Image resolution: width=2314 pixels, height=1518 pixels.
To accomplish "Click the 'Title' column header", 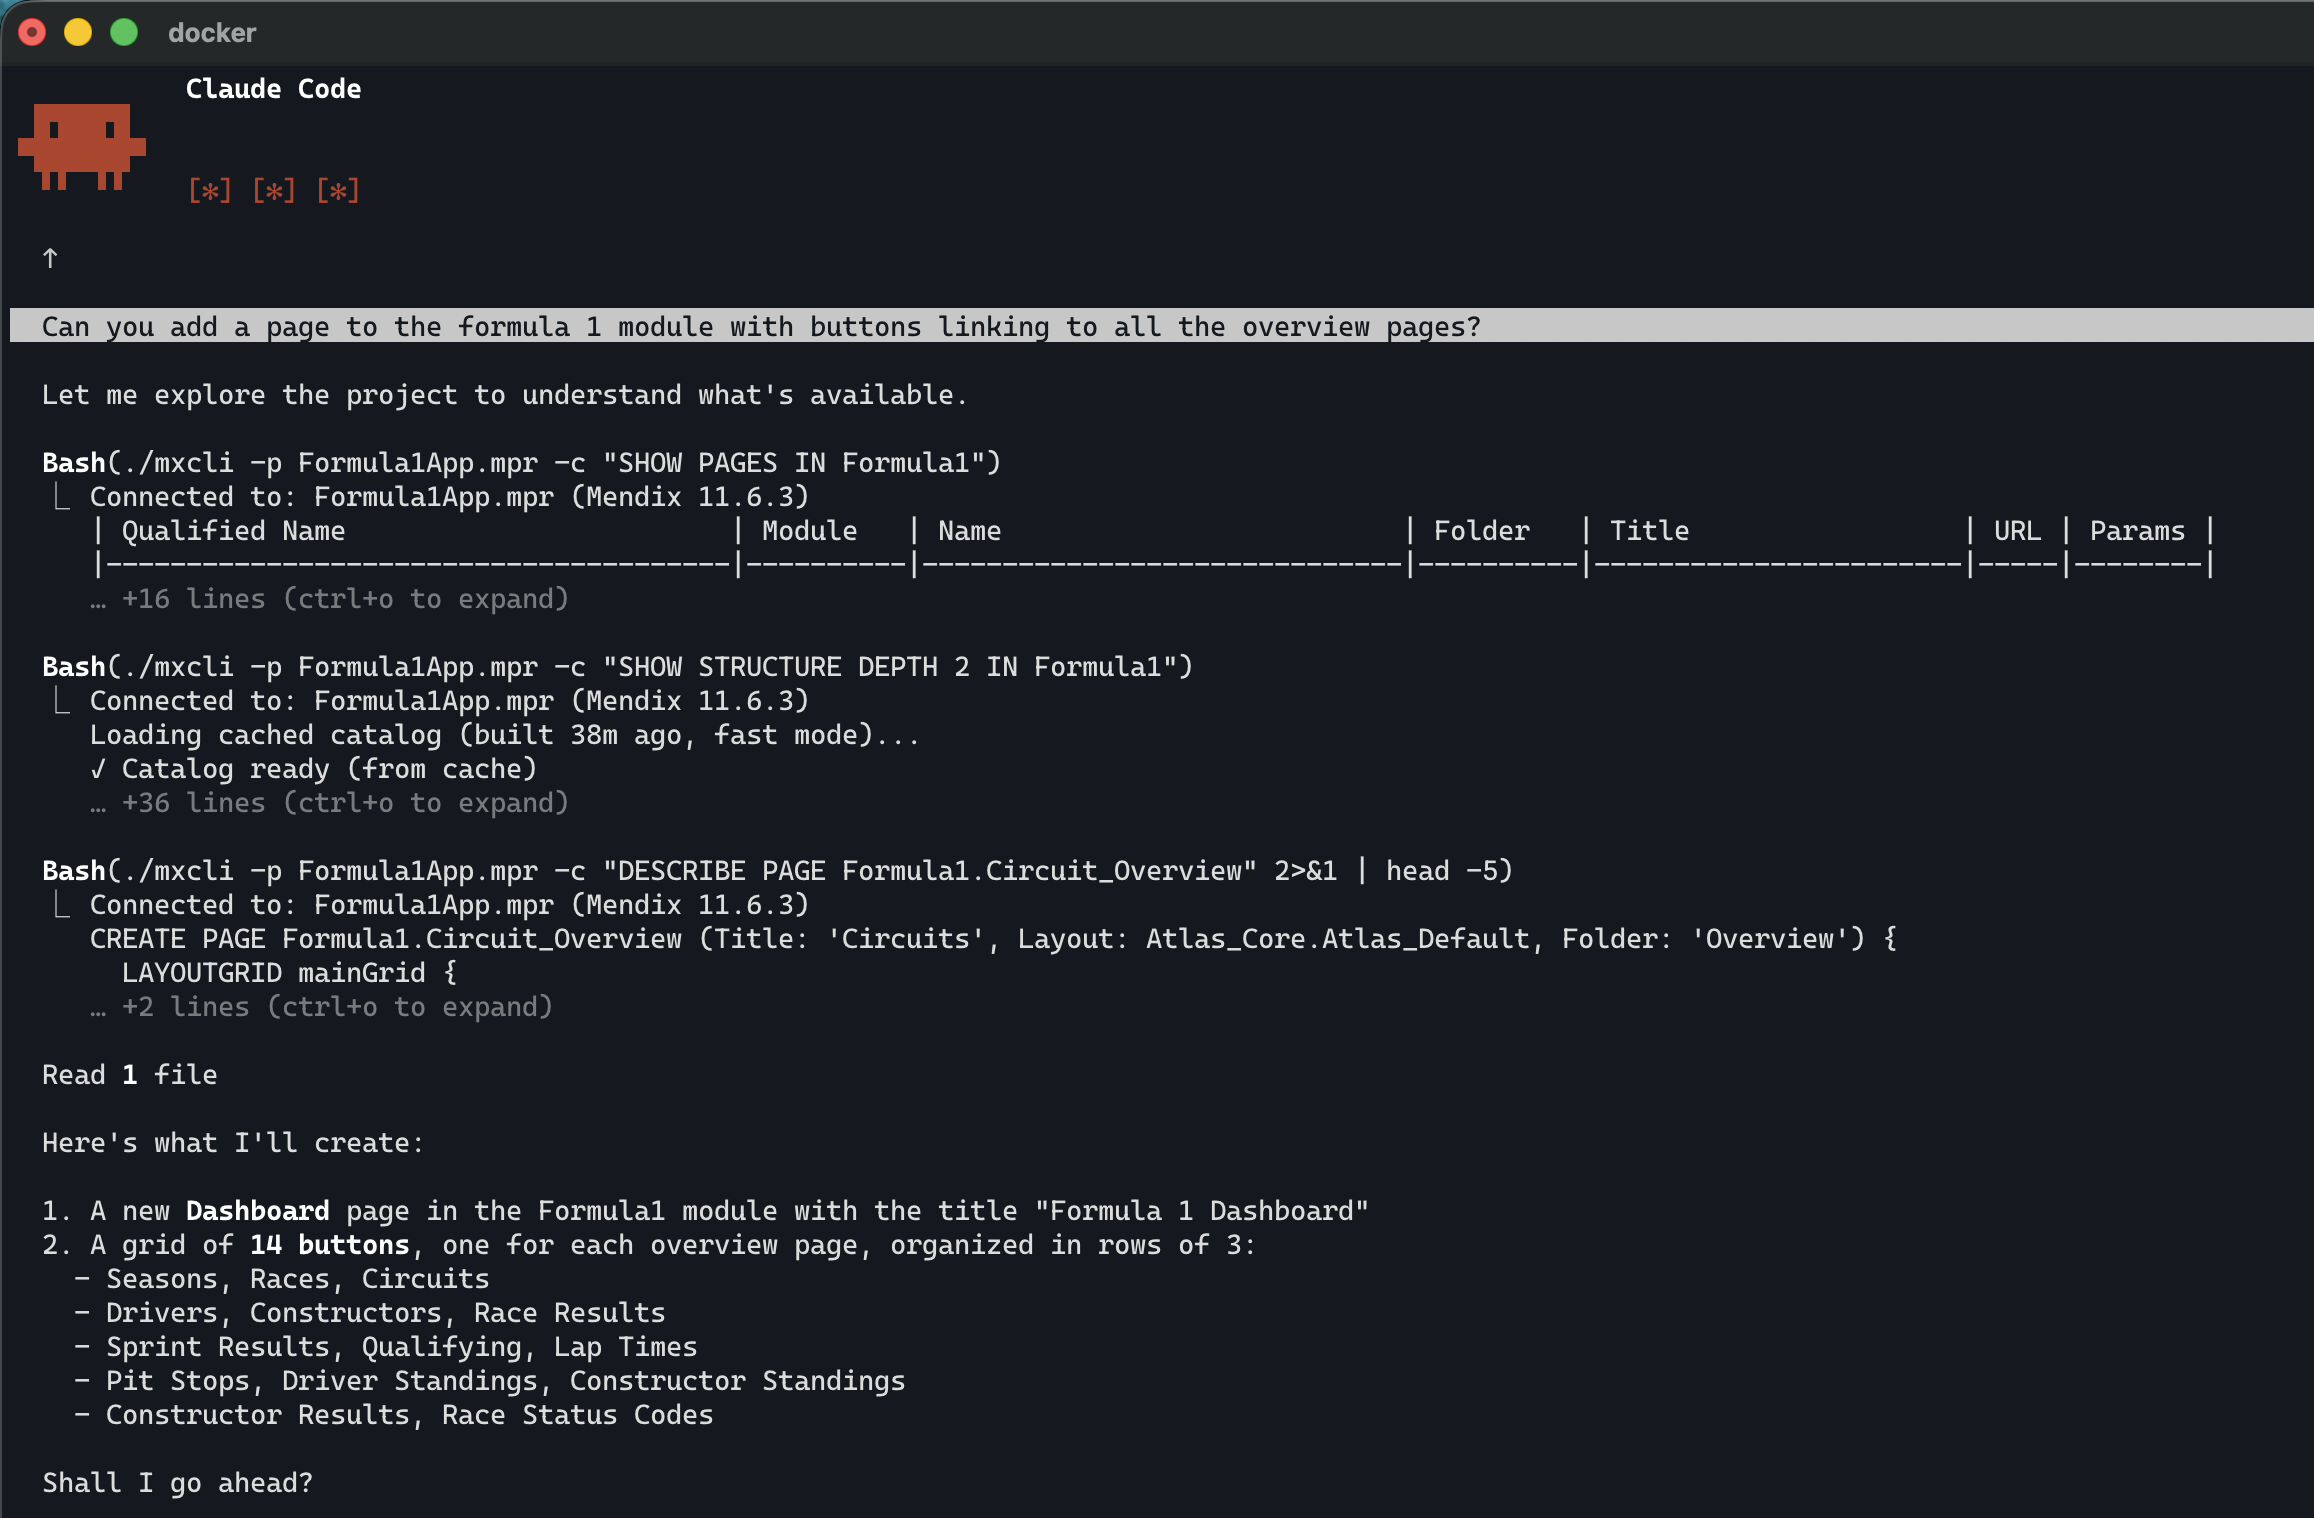I will click(x=1650, y=531).
